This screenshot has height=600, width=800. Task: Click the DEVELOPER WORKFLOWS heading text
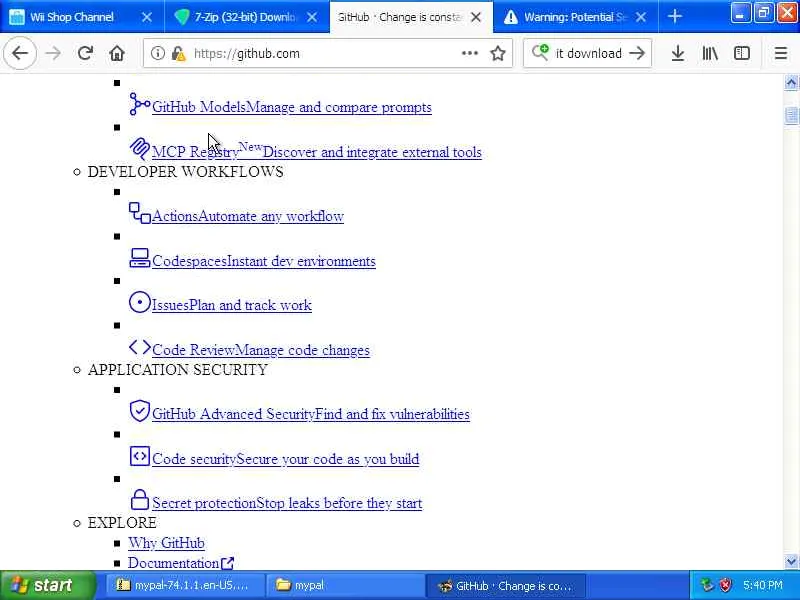pos(185,172)
